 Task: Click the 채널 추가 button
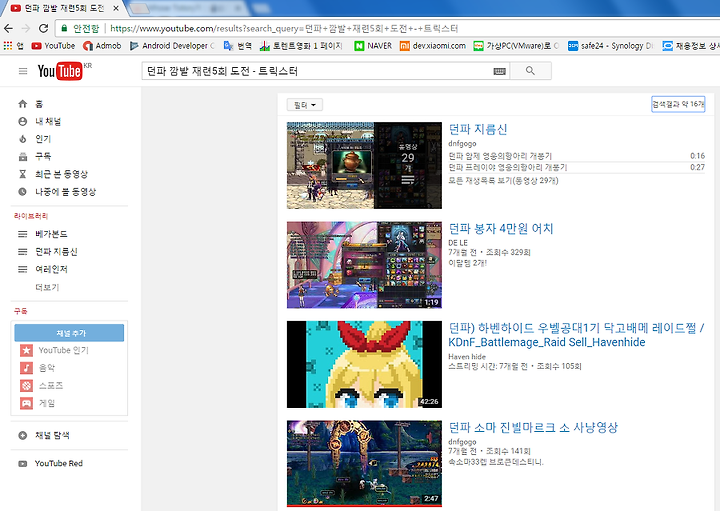(69, 333)
